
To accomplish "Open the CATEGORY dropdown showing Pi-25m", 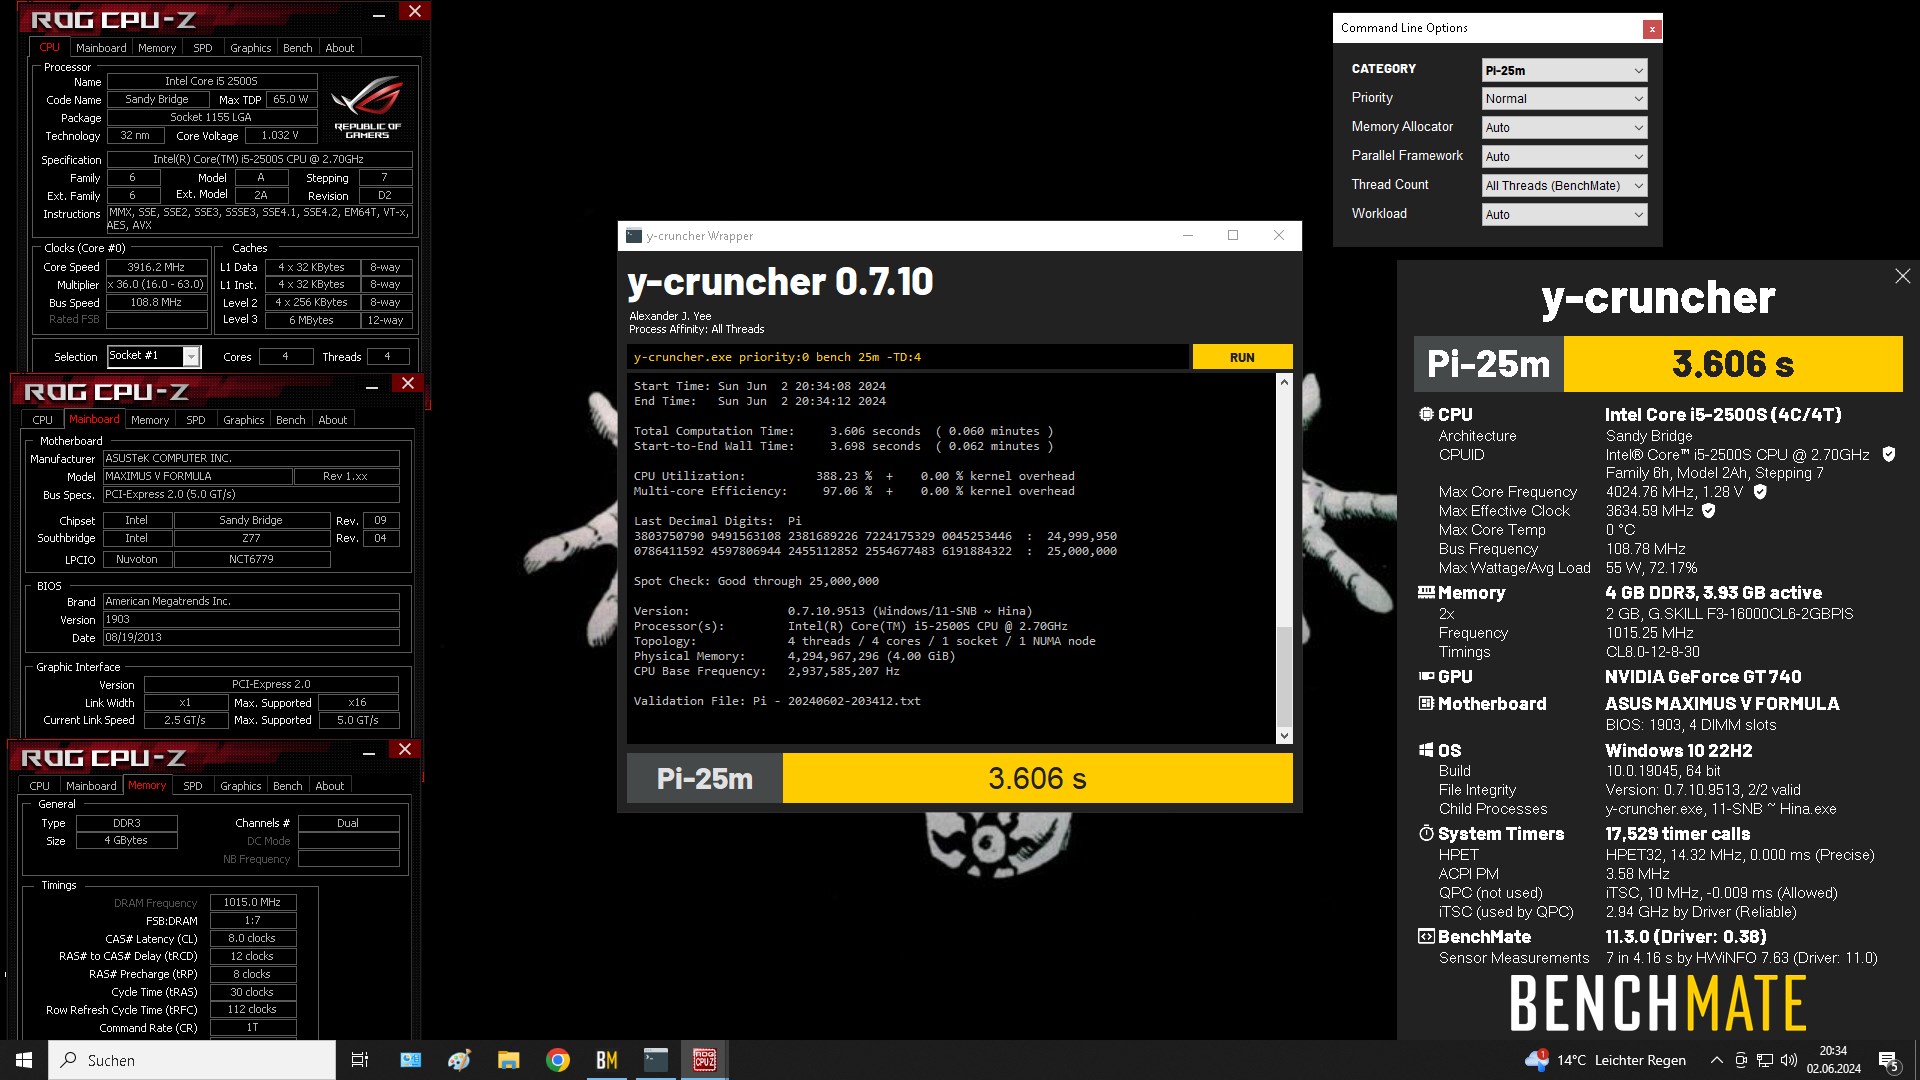I will click(1564, 70).
